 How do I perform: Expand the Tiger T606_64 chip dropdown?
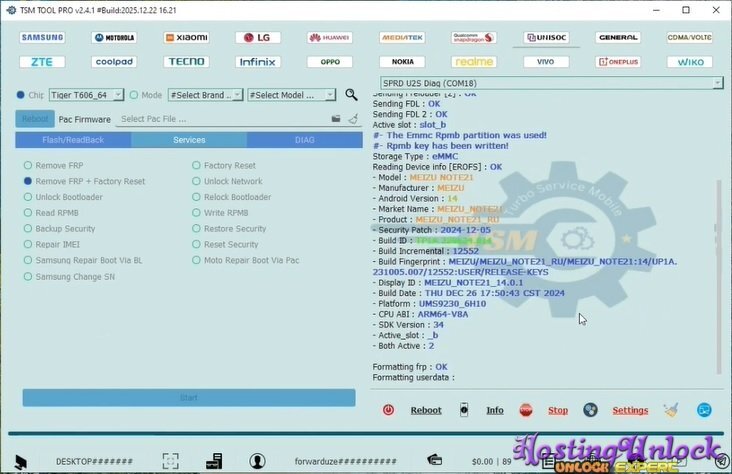tap(119, 95)
